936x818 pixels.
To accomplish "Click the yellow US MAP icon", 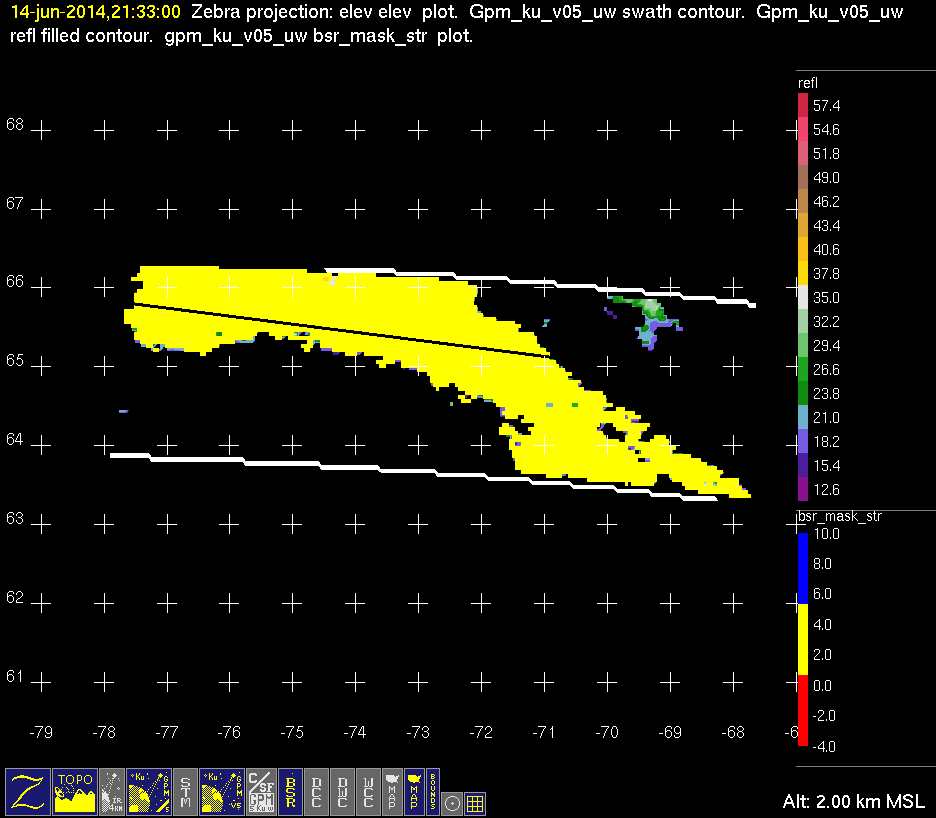I will tap(413, 790).
